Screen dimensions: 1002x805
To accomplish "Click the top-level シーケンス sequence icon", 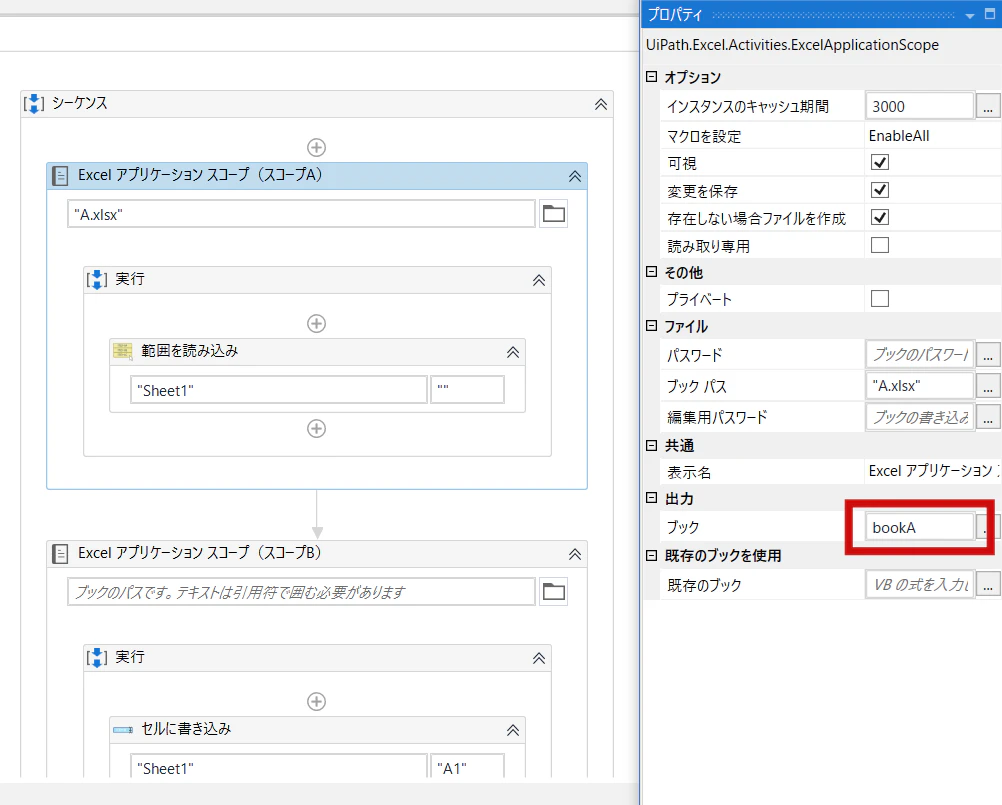I will [34, 104].
